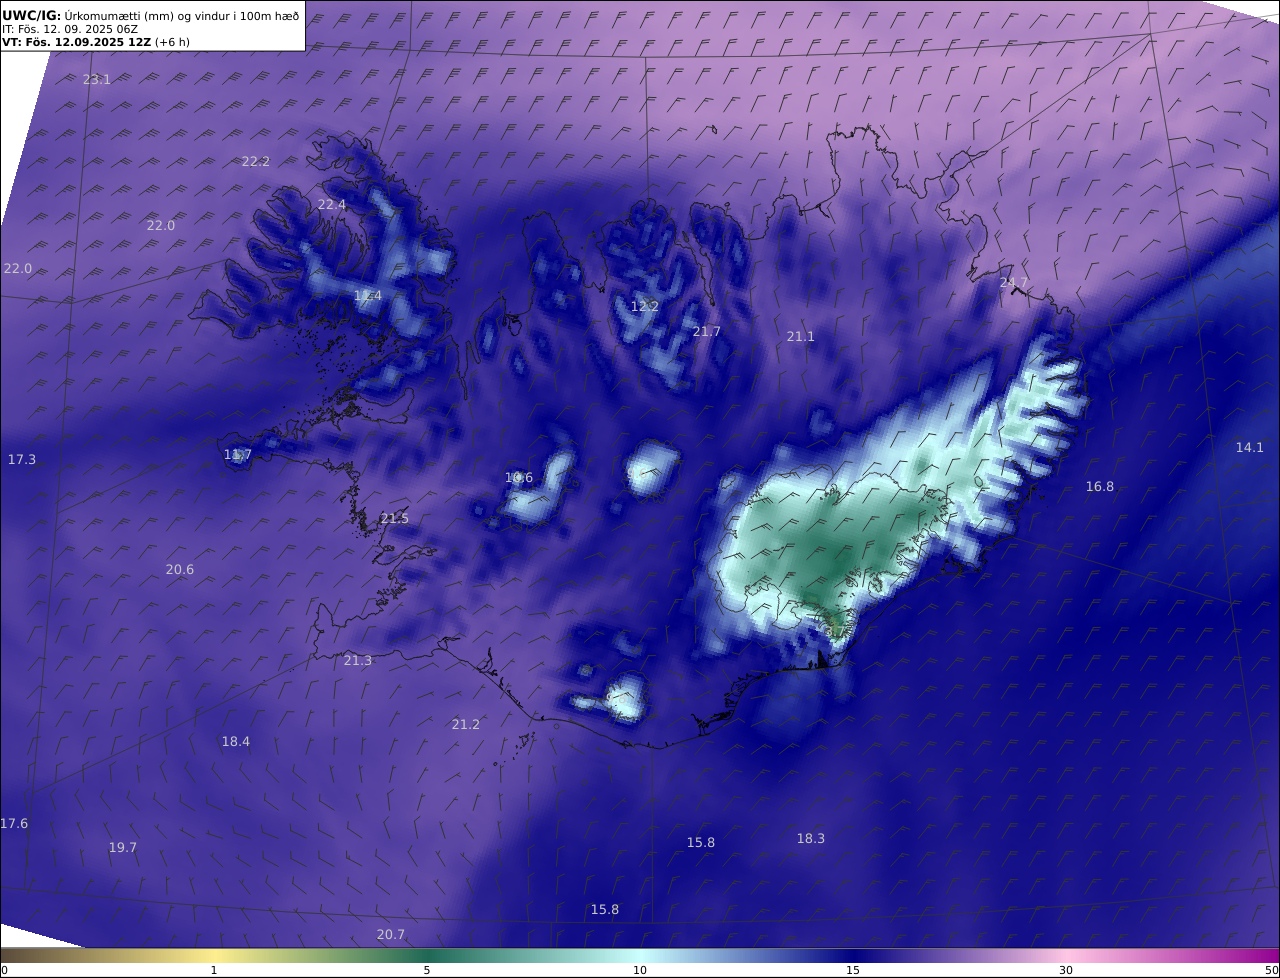Select the map value 18.4
1280x978 pixels.
pos(236,741)
